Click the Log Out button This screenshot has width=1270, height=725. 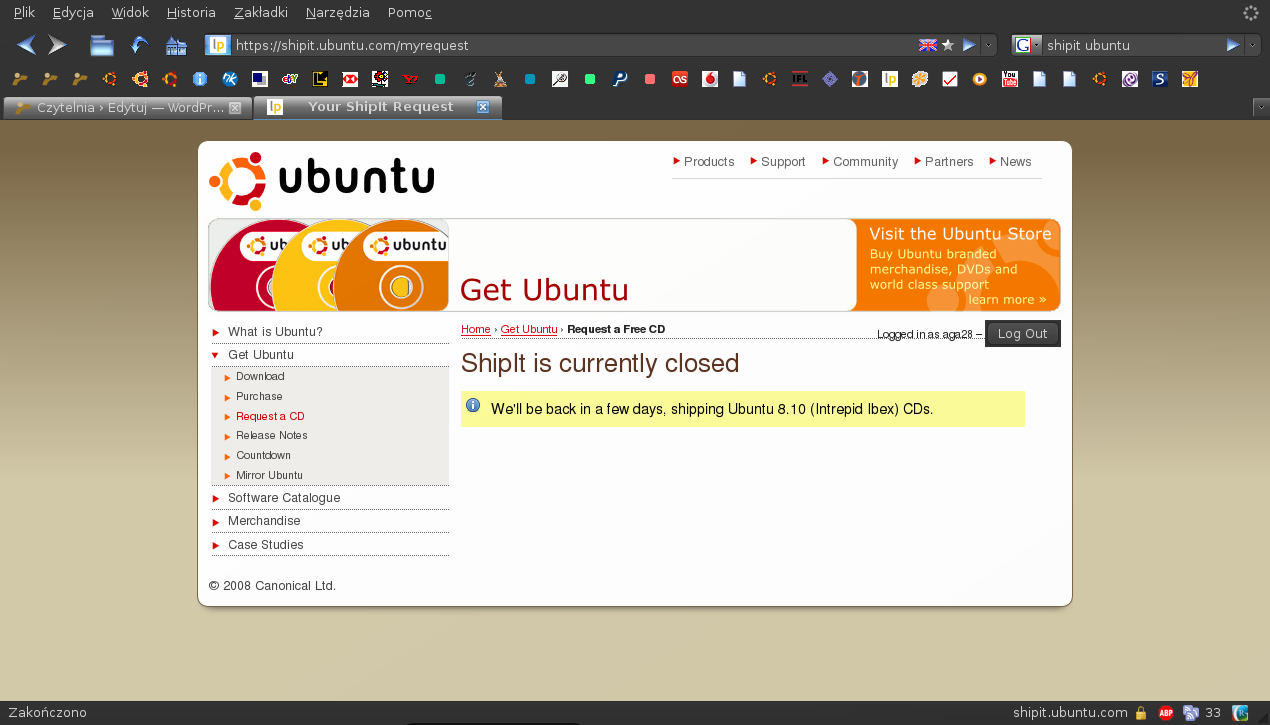point(1022,334)
